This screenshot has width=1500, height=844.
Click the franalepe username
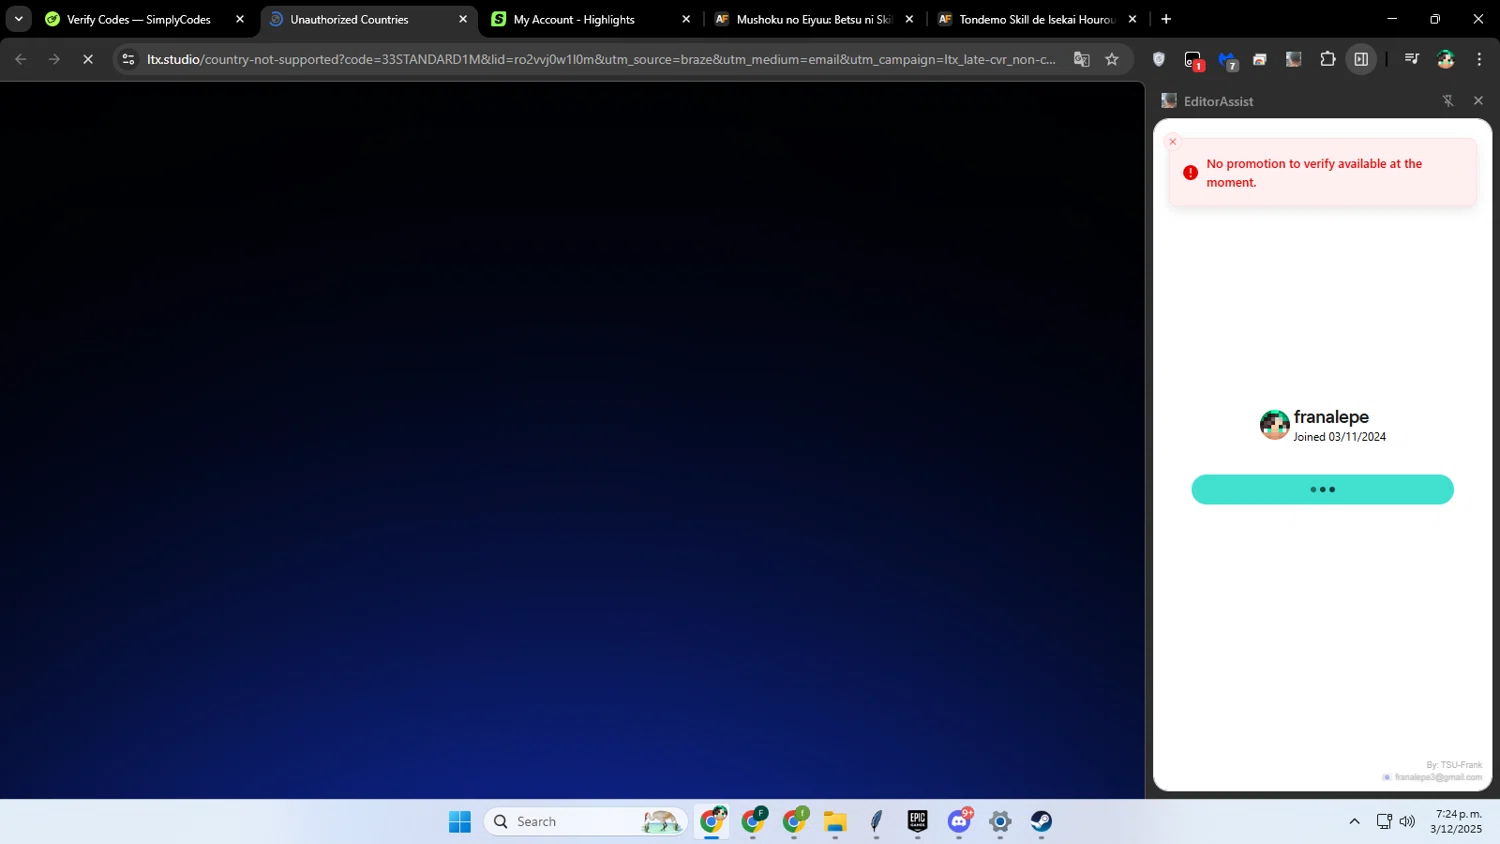coord(1331,417)
